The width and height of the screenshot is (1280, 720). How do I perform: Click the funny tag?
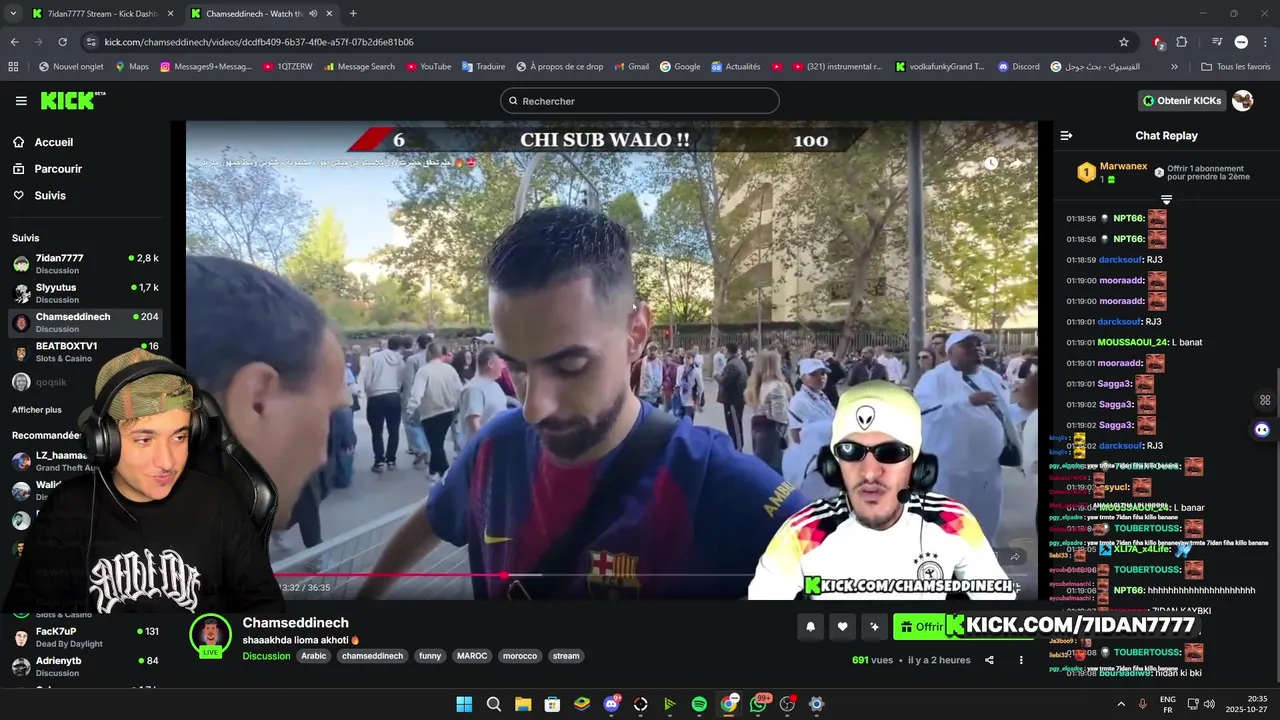click(x=430, y=656)
